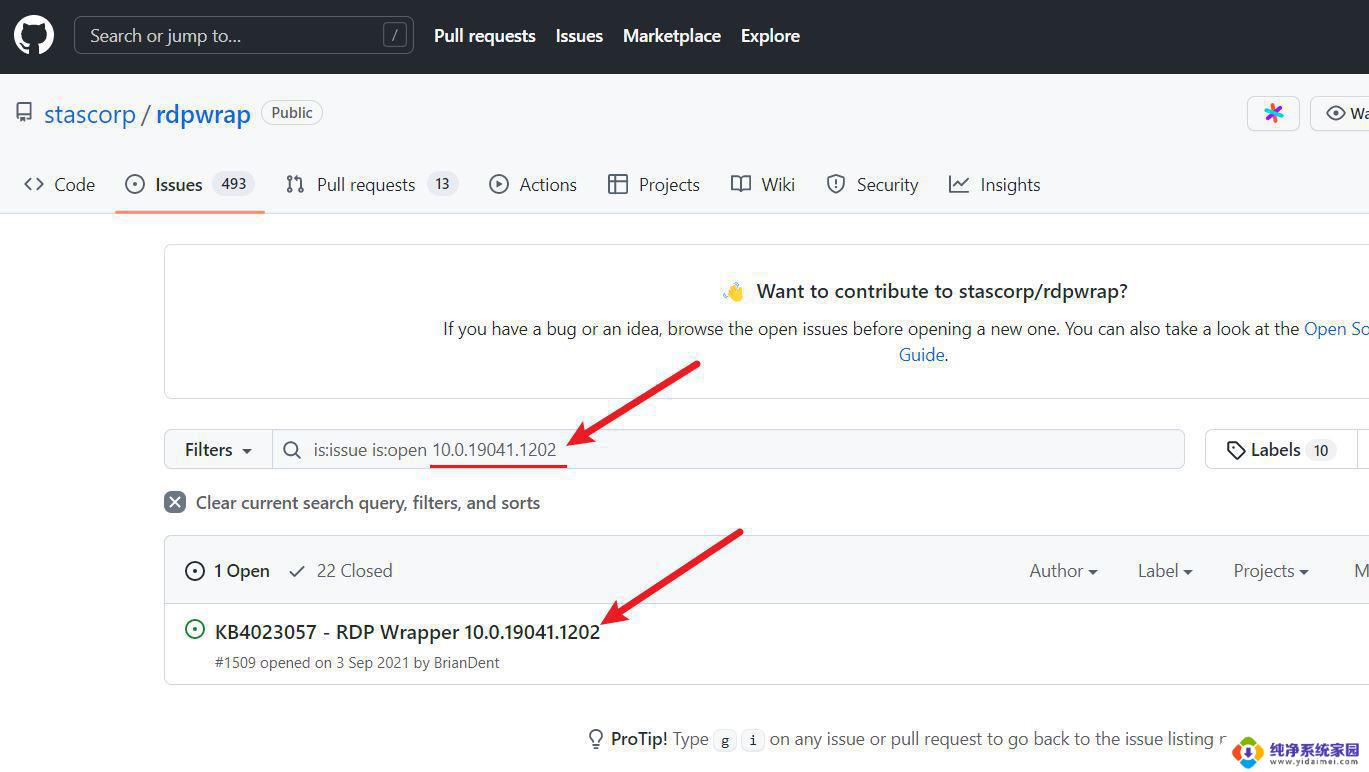Expand the Author filter dropdown
The width and height of the screenshot is (1369, 772).
tap(1063, 571)
